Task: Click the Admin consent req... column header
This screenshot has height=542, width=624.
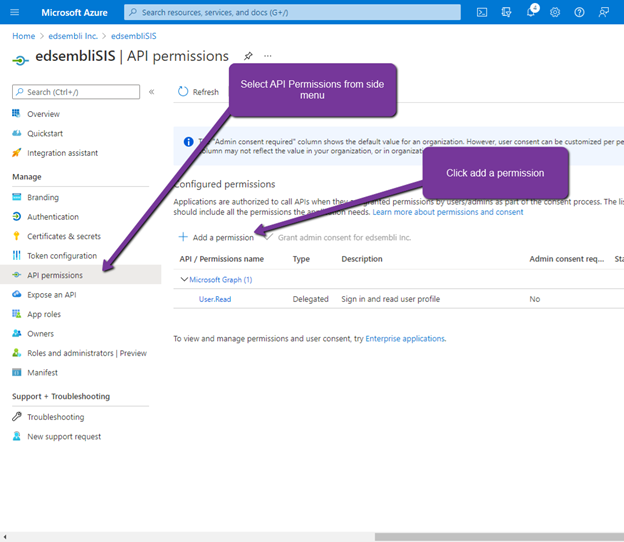Action: (x=567, y=259)
